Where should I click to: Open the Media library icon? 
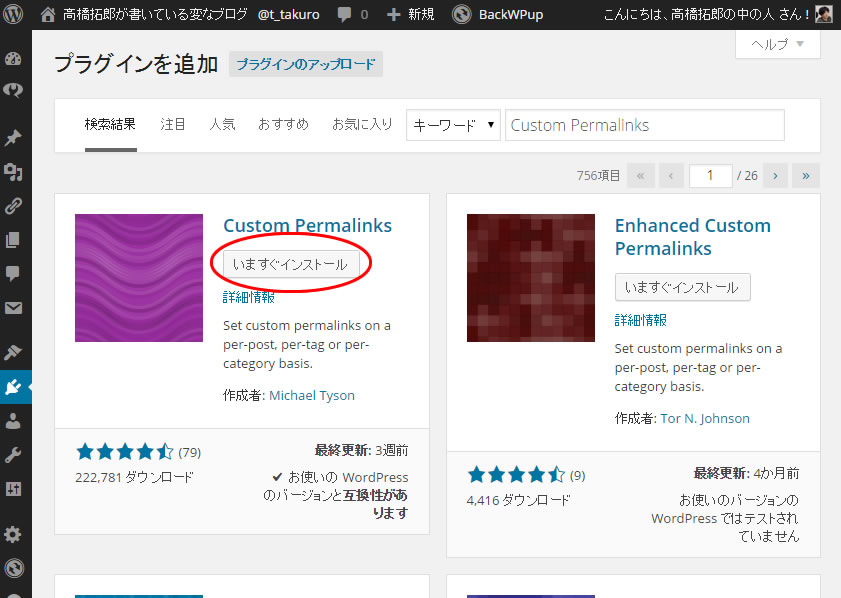point(13,173)
